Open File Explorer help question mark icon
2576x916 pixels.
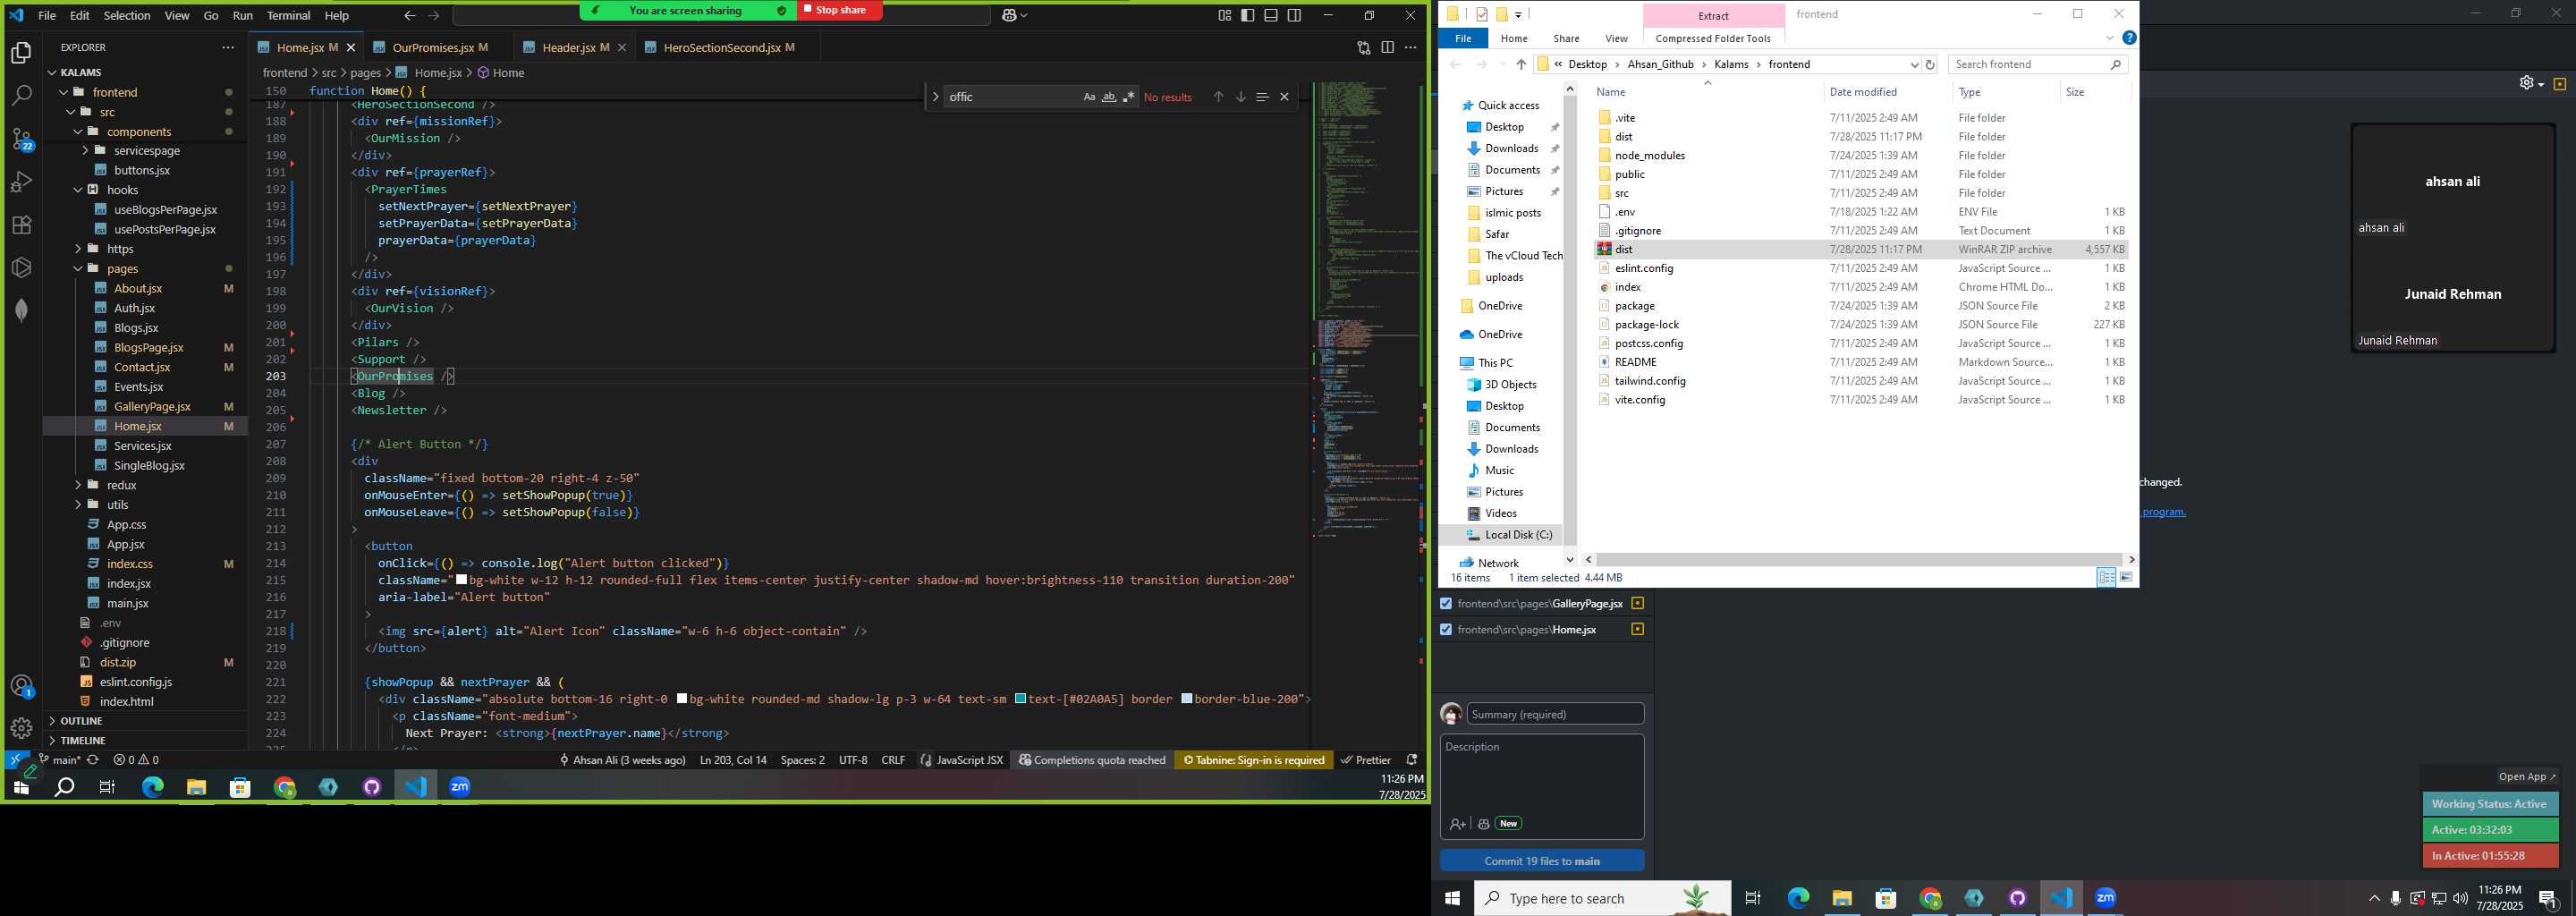(2129, 38)
